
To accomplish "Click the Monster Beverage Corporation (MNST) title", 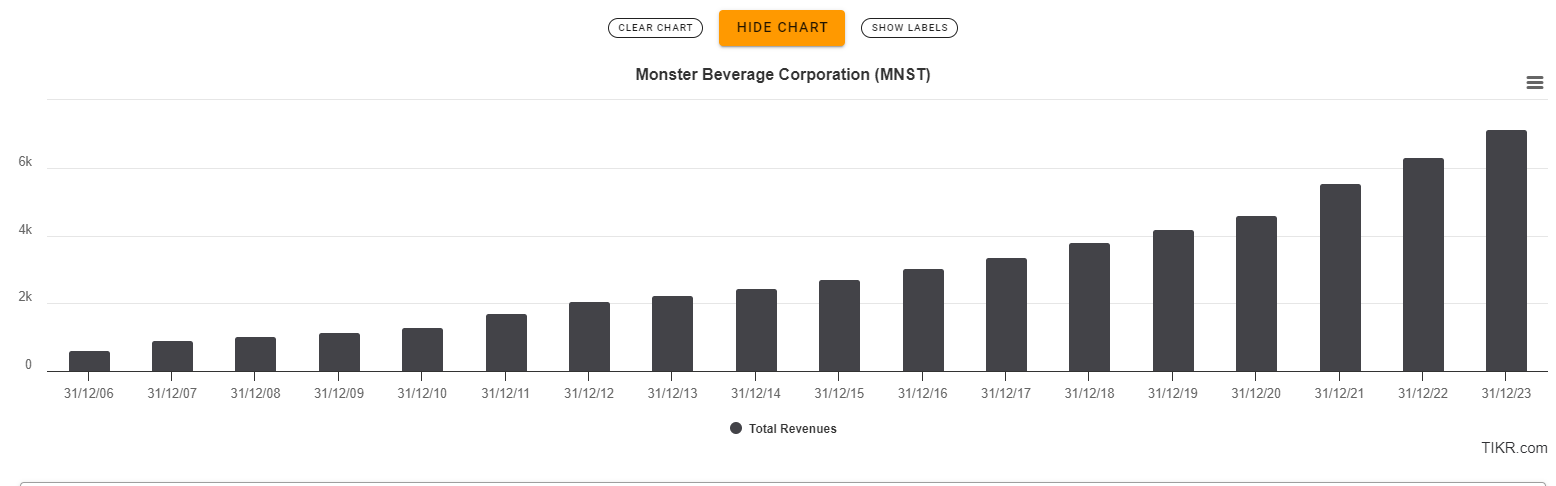I will (783, 75).
